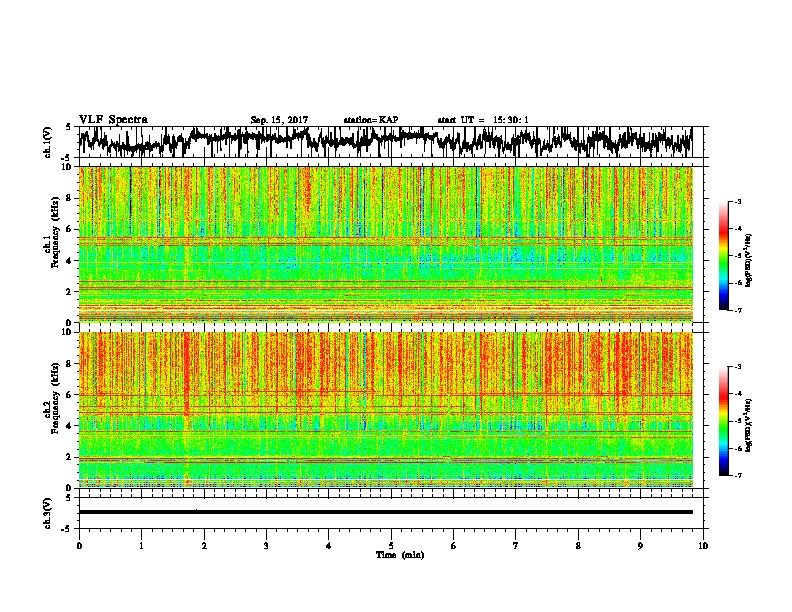Image resolution: width=792 pixels, height=612 pixels.
Task: Click the "-3" tick on ch.1 colorbar
Action: pyautogui.click(x=738, y=201)
